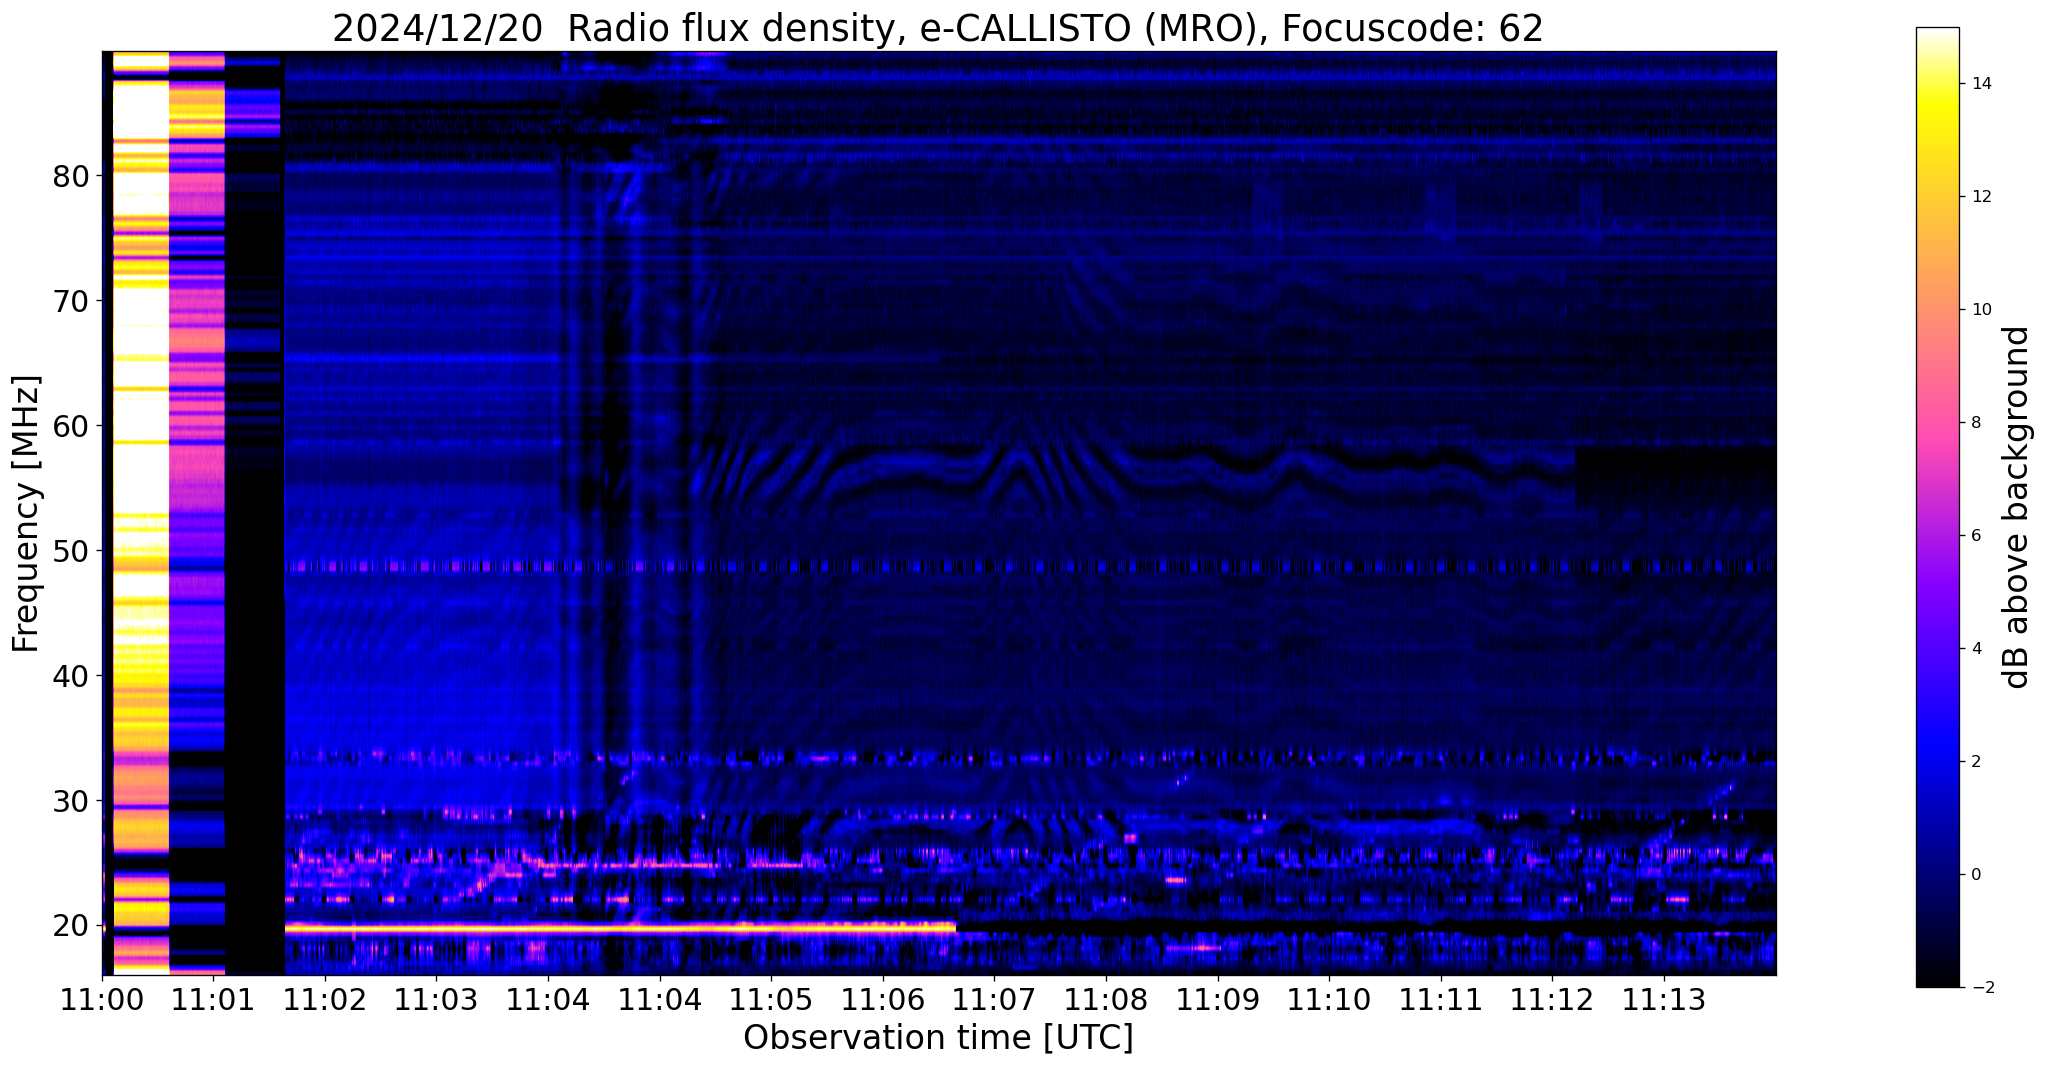Click the 11:03 time tick label
This screenshot has width=2047, height=1067.
(436, 999)
